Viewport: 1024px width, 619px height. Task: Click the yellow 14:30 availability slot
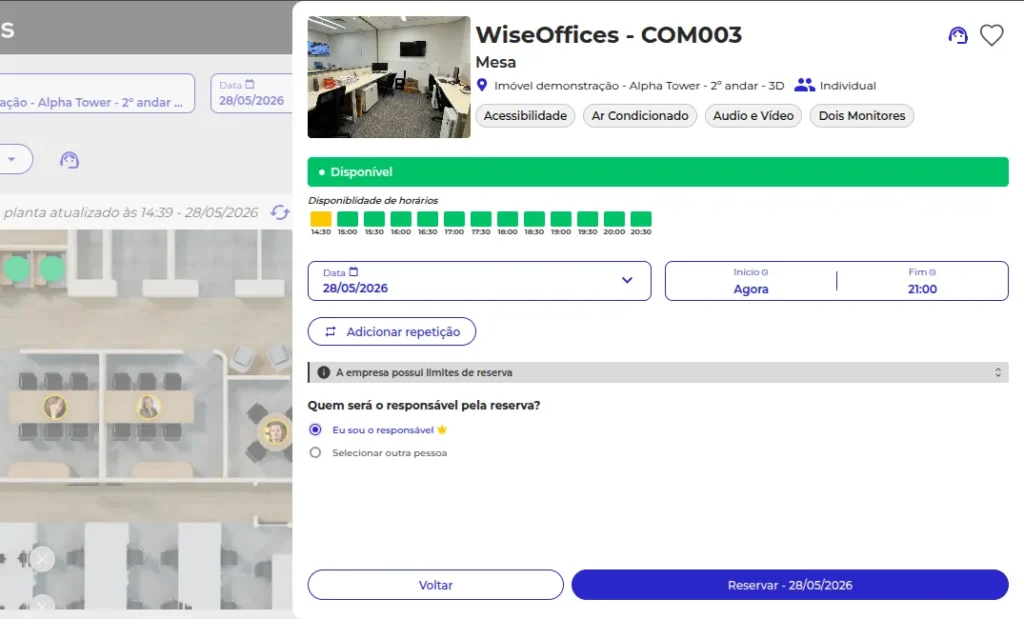tap(321, 219)
